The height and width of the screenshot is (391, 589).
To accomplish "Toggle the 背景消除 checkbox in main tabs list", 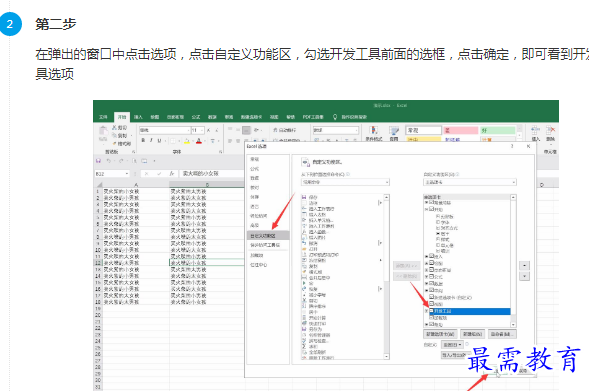I will point(432,202).
